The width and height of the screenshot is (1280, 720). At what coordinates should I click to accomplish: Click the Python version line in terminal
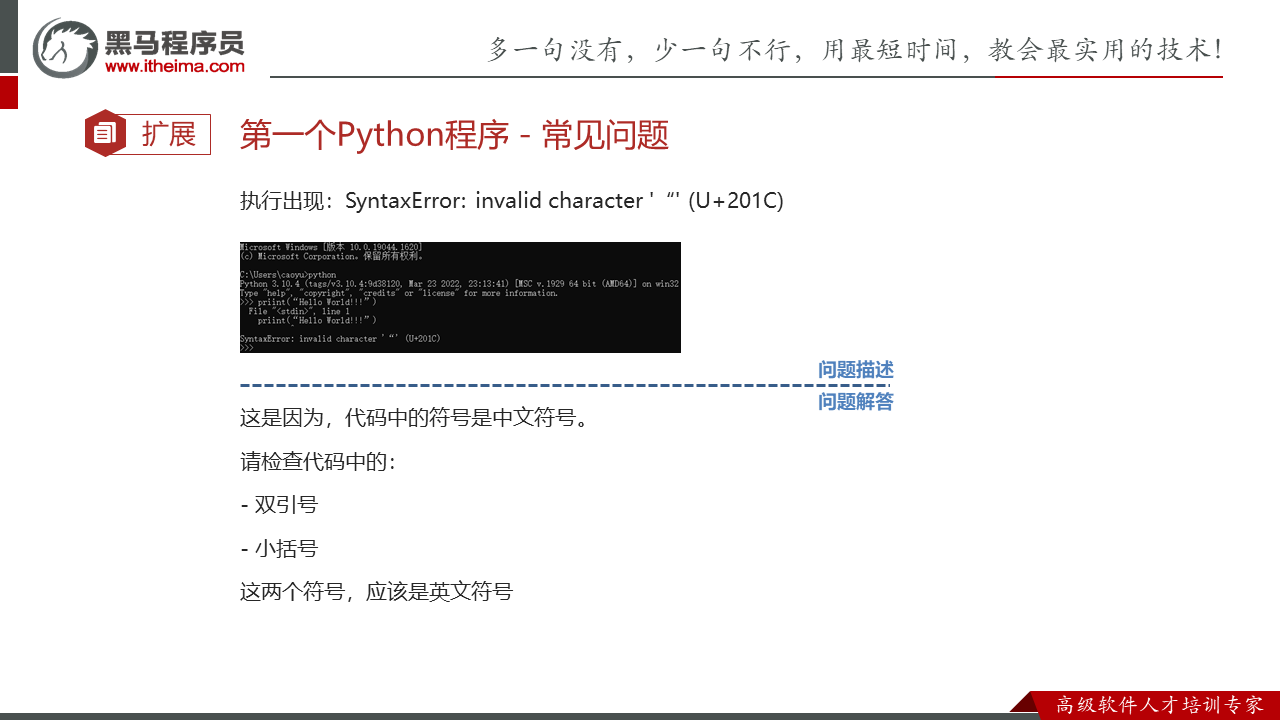tap(459, 284)
